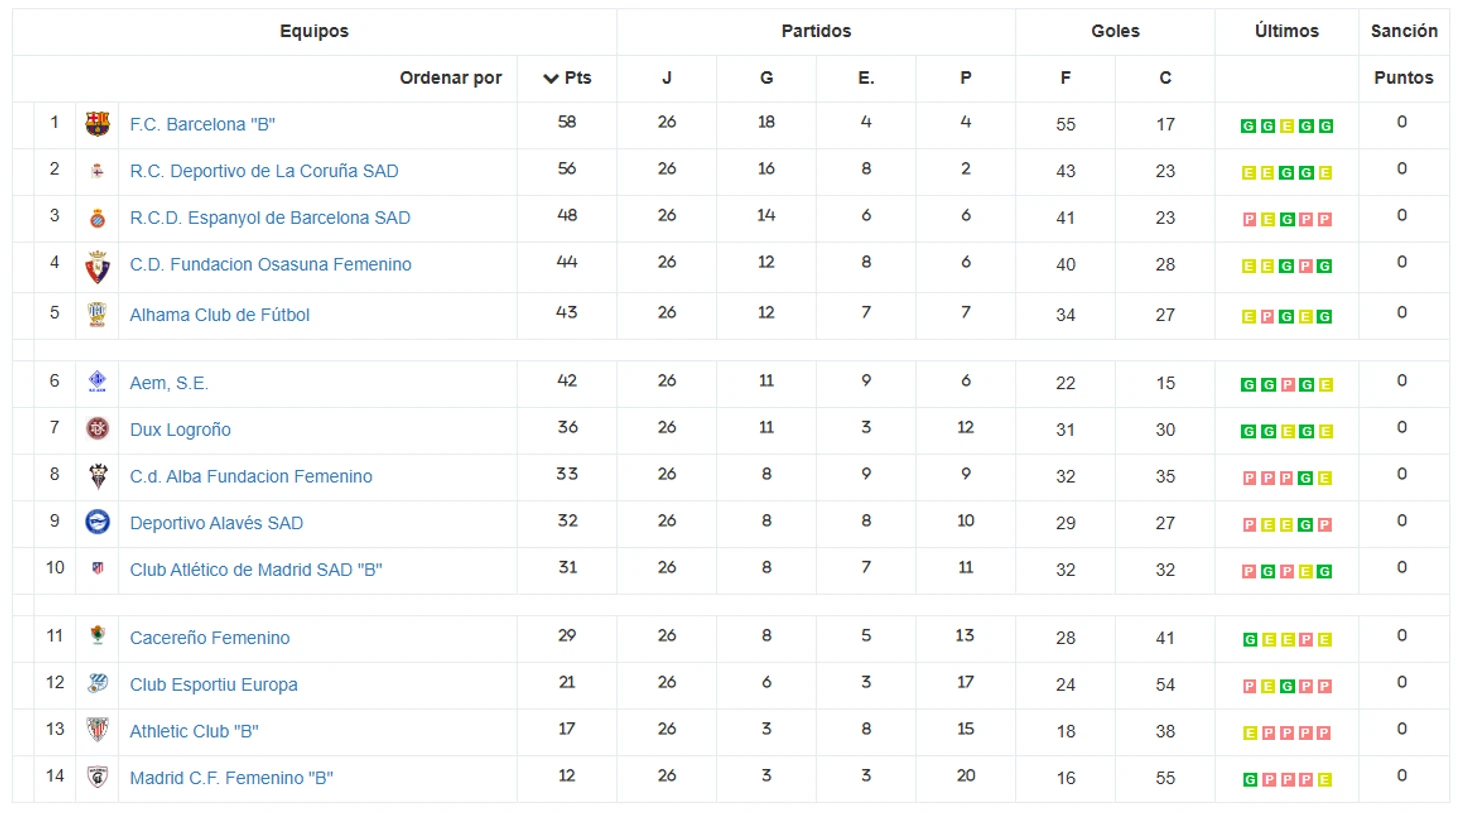The height and width of the screenshot is (813, 1460).
Task: Click the Aem, S.E. crest icon
Action: pyautogui.click(x=97, y=381)
